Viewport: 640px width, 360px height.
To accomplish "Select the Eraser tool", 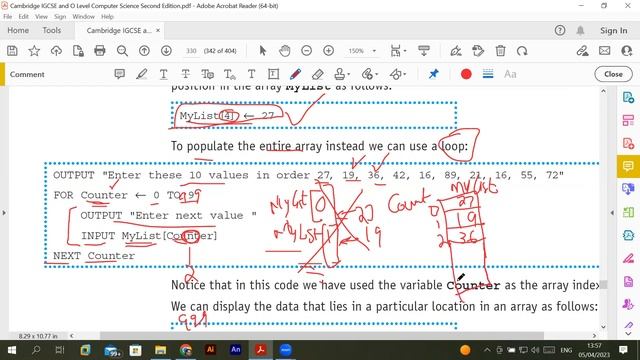I will point(318,74).
